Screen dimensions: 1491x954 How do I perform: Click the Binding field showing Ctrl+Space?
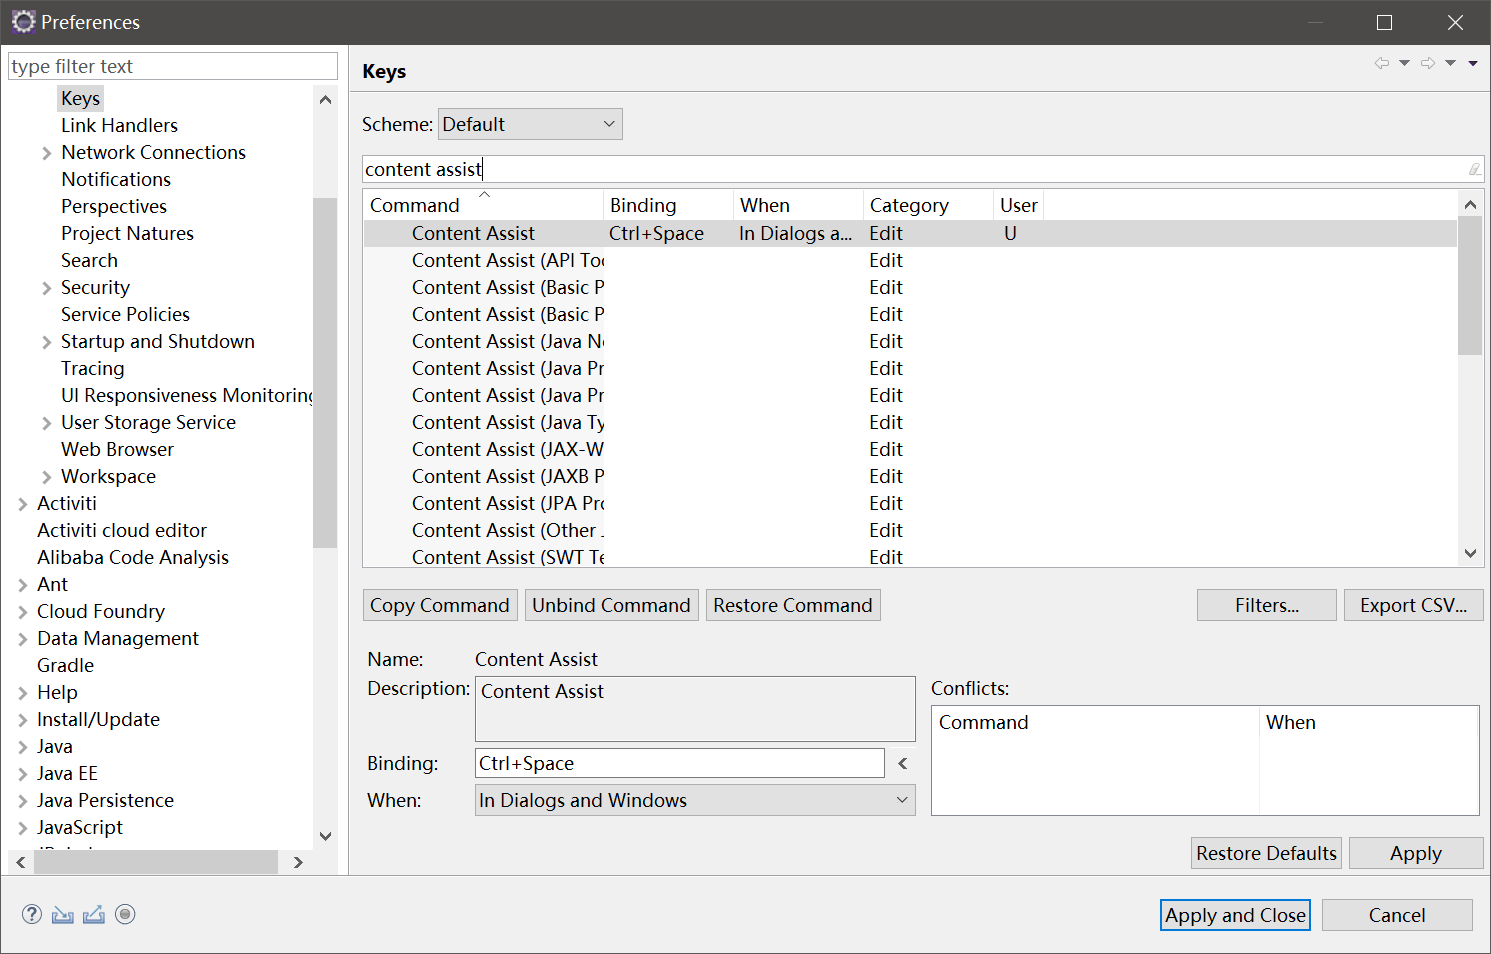click(x=680, y=763)
